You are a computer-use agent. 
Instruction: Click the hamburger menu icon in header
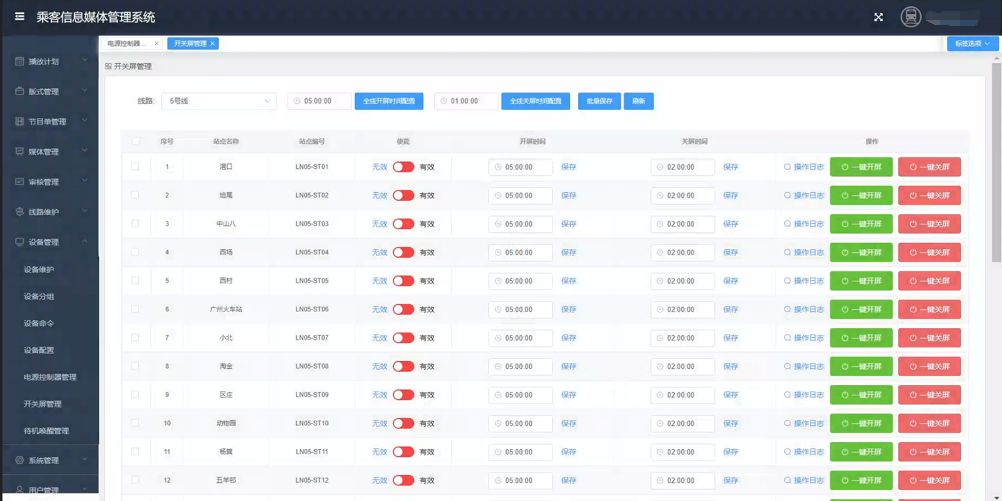(19, 16)
